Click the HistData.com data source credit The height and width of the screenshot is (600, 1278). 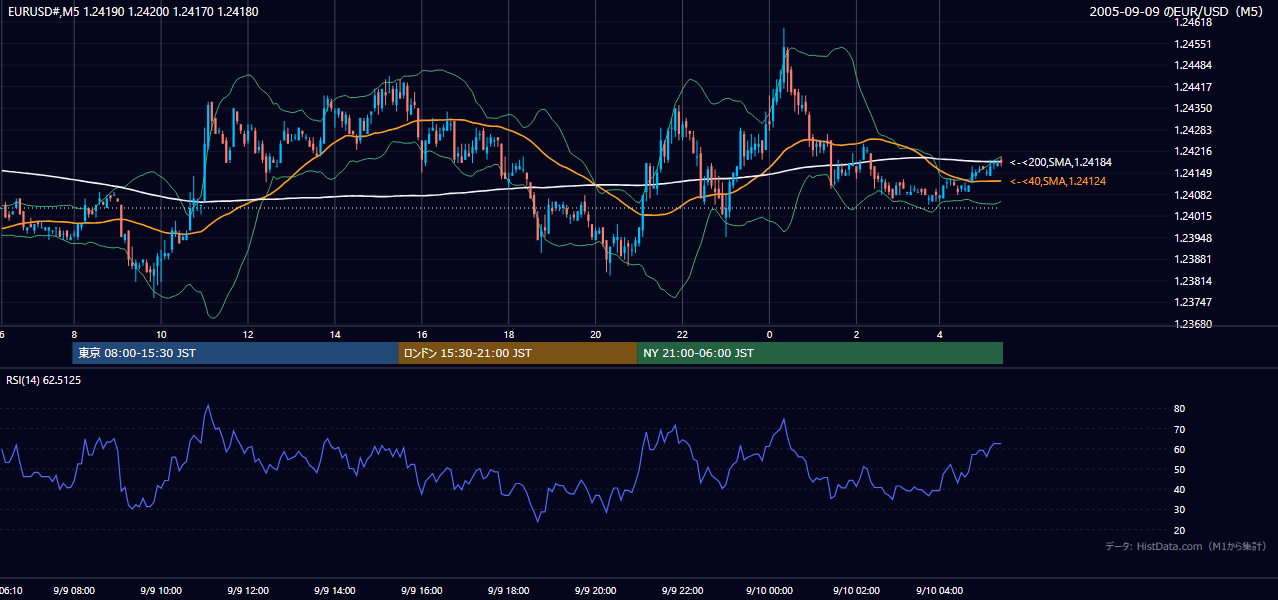tap(1186, 546)
